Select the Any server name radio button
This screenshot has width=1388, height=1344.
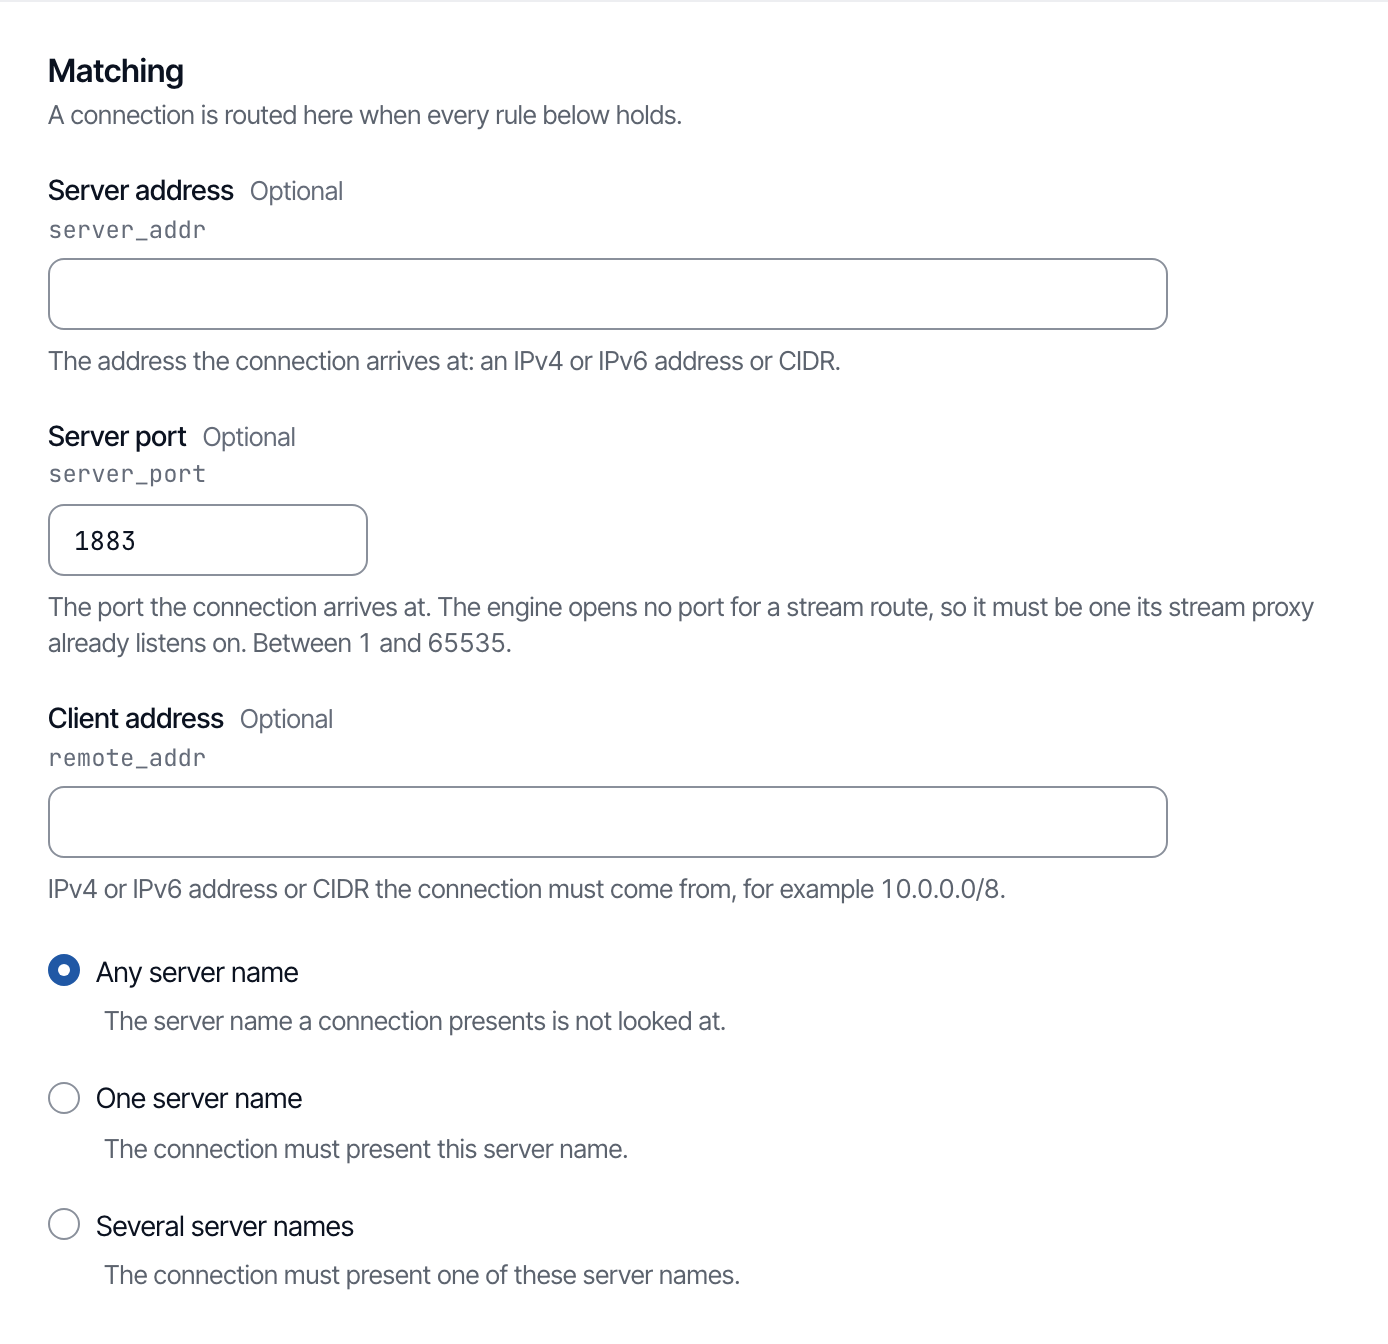[x=64, y=971]
